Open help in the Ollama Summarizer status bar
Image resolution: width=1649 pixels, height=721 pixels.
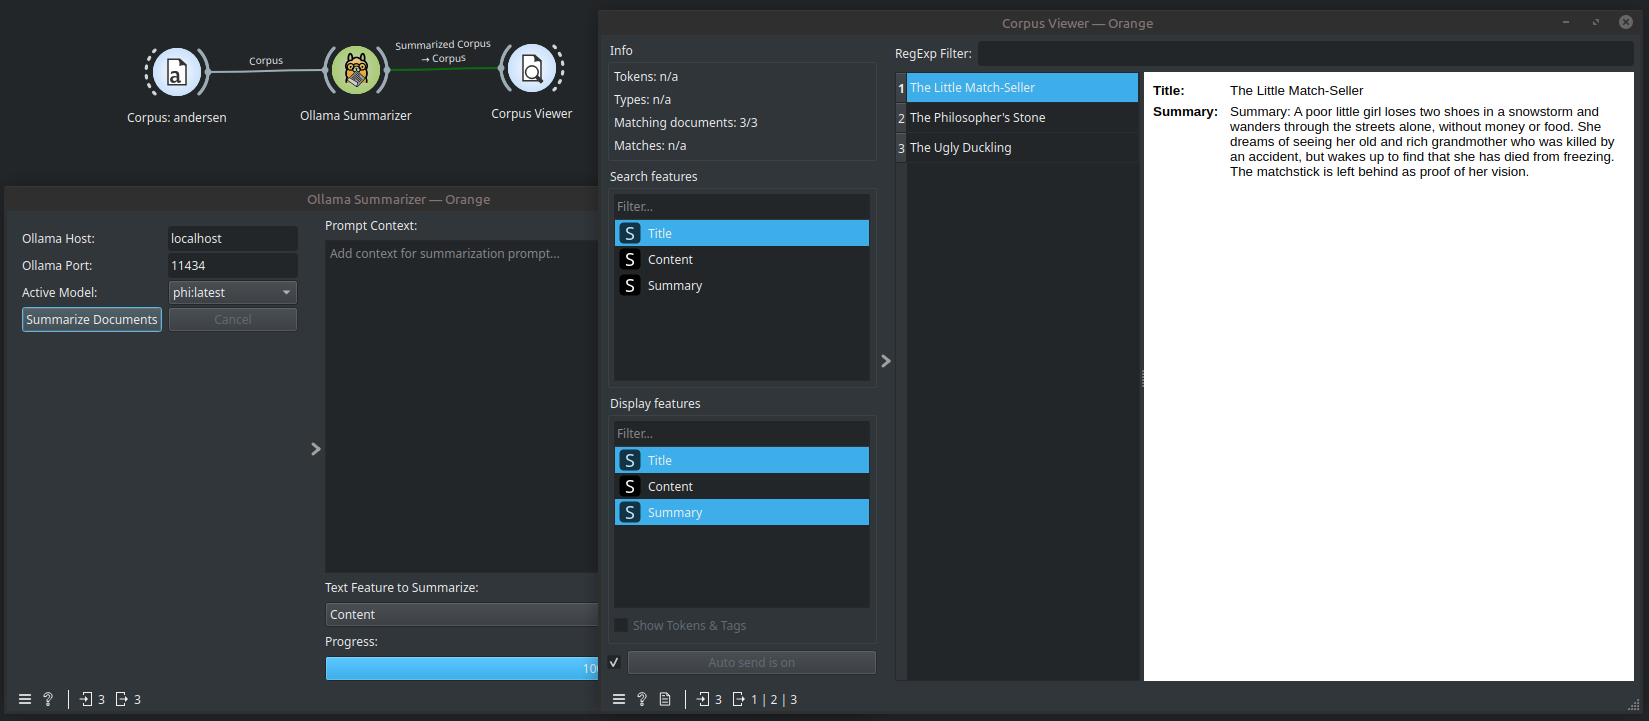pos(48,699)
